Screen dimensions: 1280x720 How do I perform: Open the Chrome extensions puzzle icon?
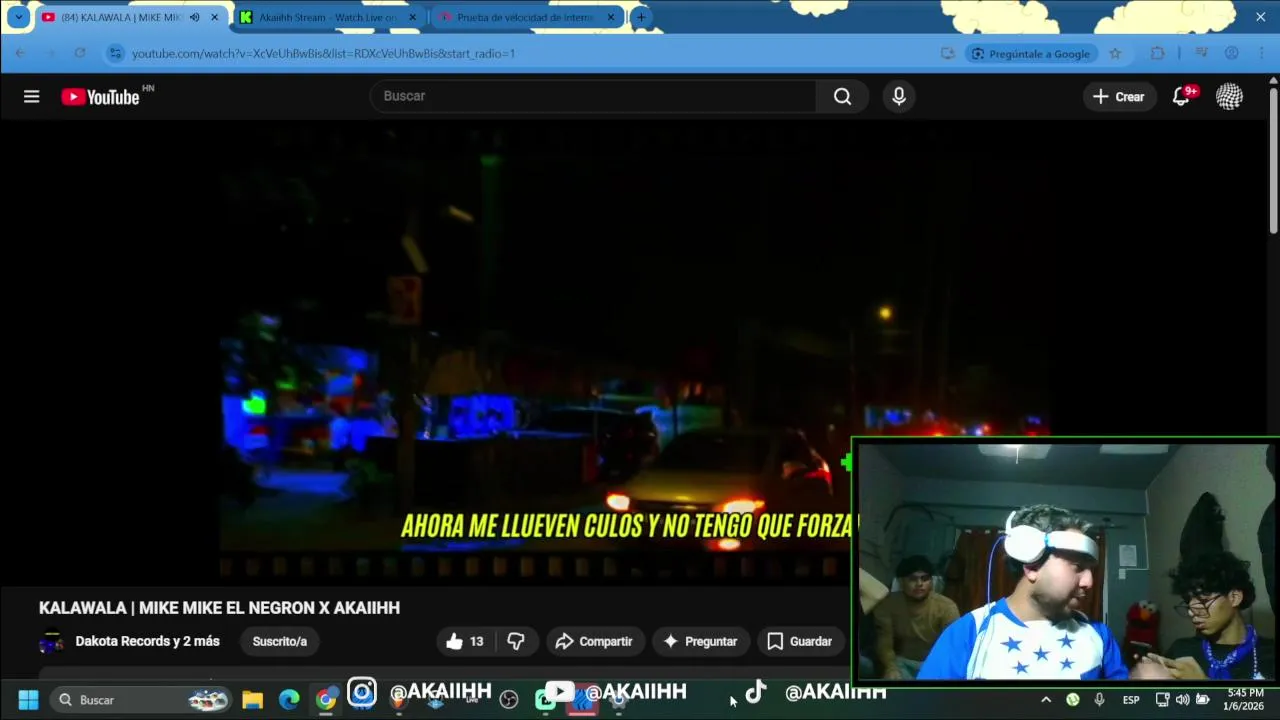tap(1158, 53)
